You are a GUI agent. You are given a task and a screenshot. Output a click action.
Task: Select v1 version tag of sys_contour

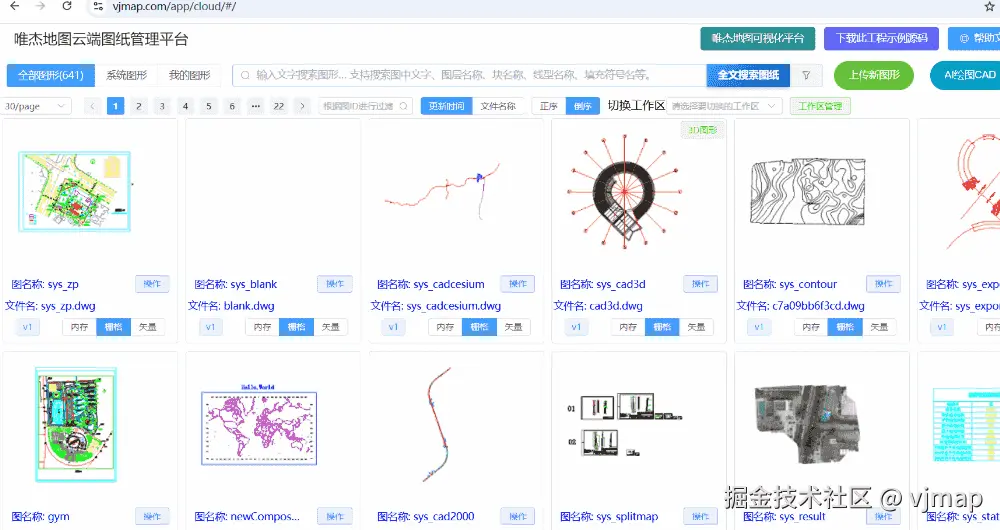tap(759, 327)
